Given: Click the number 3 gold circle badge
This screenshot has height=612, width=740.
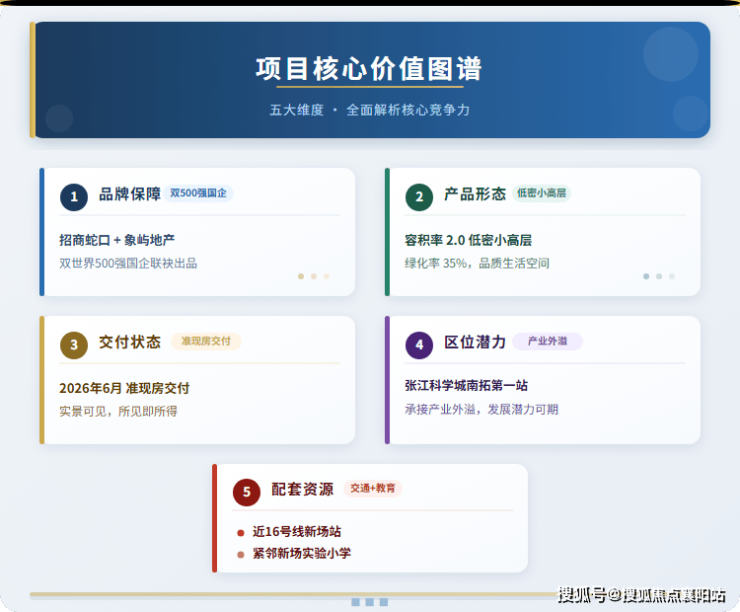Looking at the screenshot, I should tap(74, 345).
